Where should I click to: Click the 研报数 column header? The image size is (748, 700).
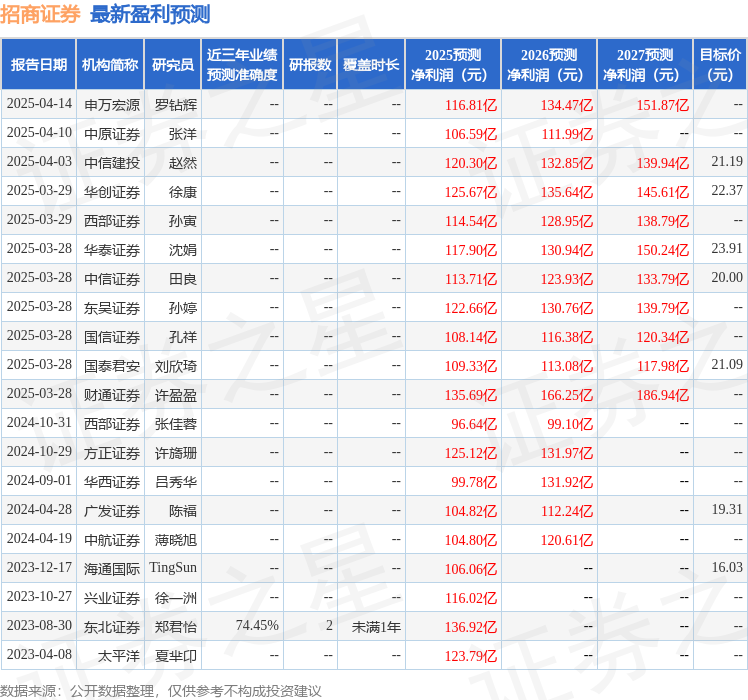click(x=310, y=65)
